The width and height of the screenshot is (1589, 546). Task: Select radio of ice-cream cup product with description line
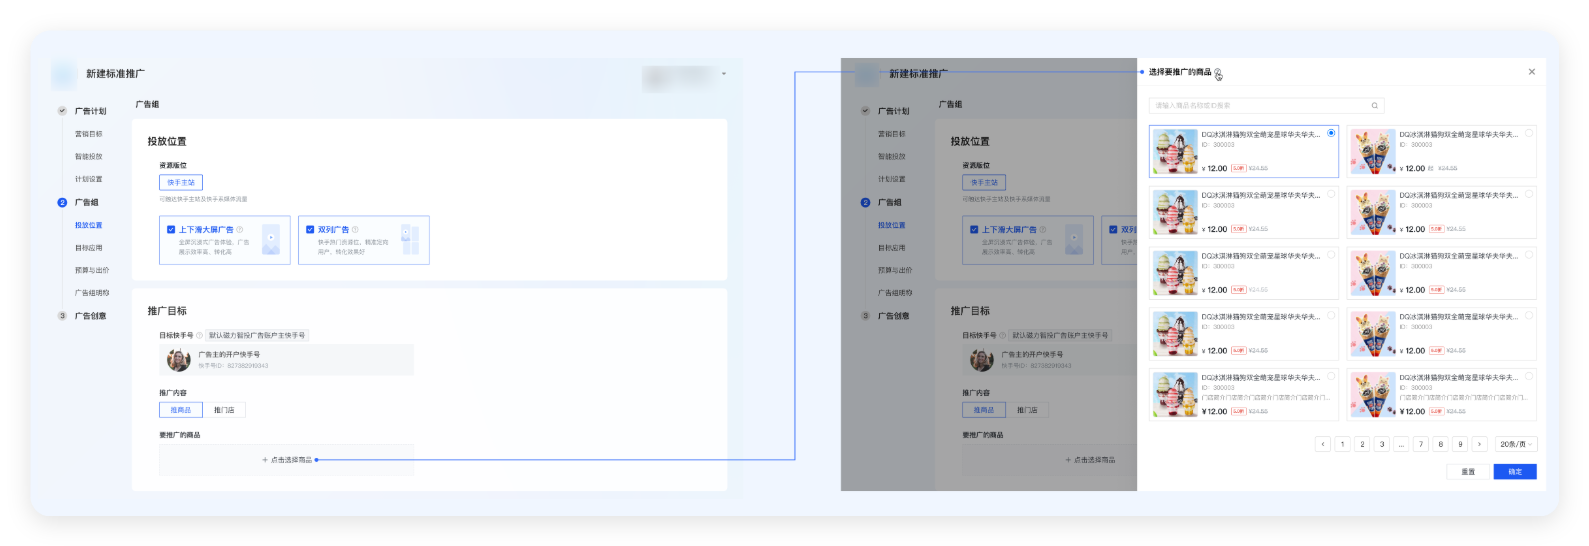(x=1331, y=376)
